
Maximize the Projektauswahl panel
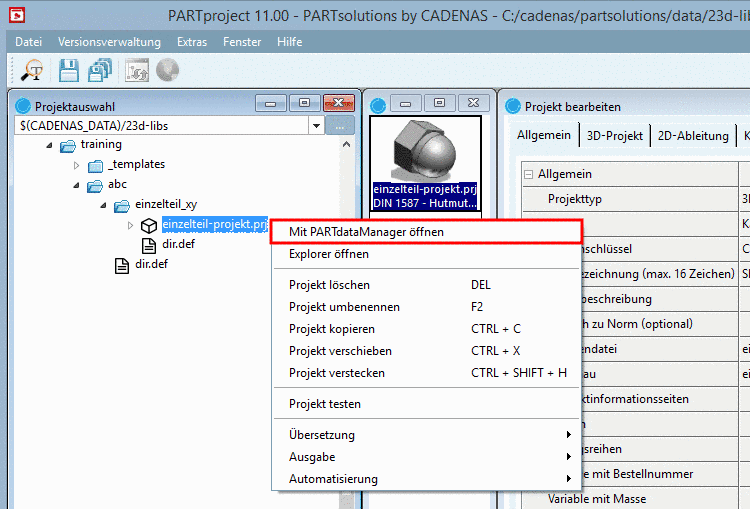[x=304, y=103]
